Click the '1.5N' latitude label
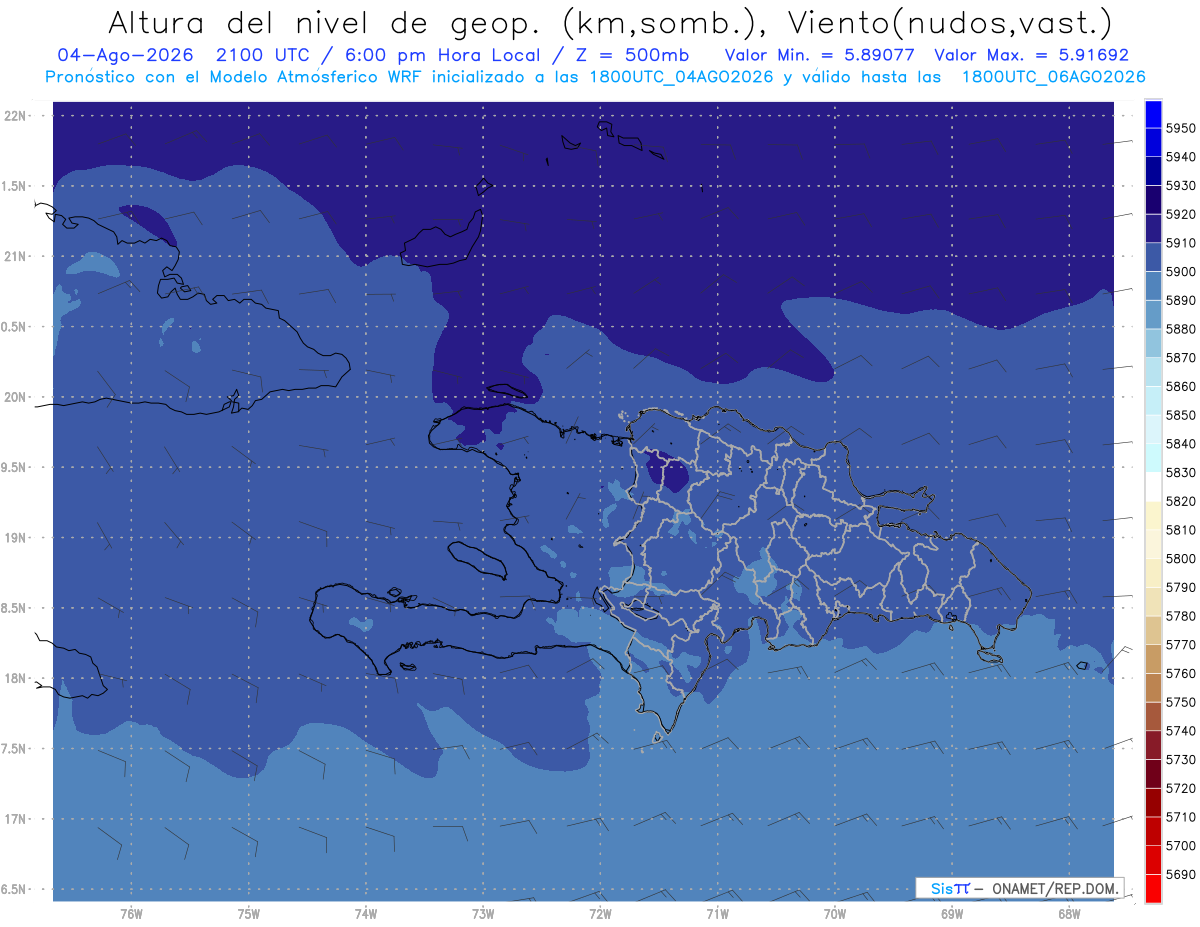 click(13, 186)
